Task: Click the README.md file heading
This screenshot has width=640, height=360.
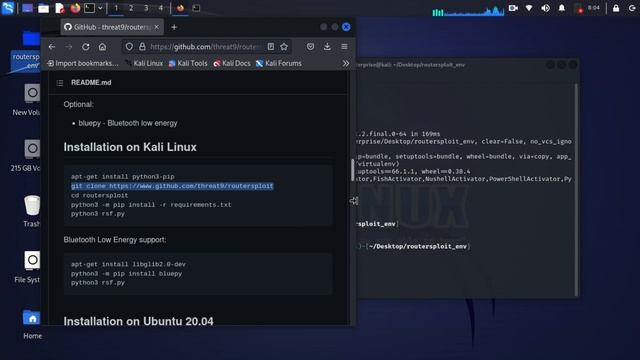Action: click(91, 82)
